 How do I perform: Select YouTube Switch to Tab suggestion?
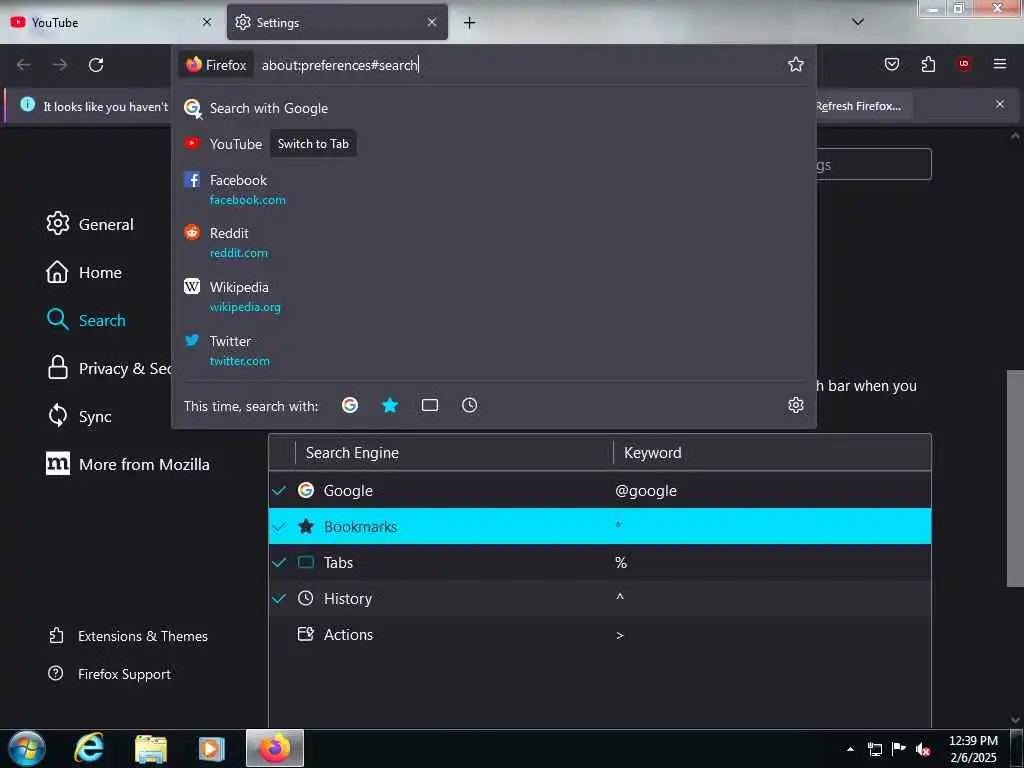[x=494, y=144]
